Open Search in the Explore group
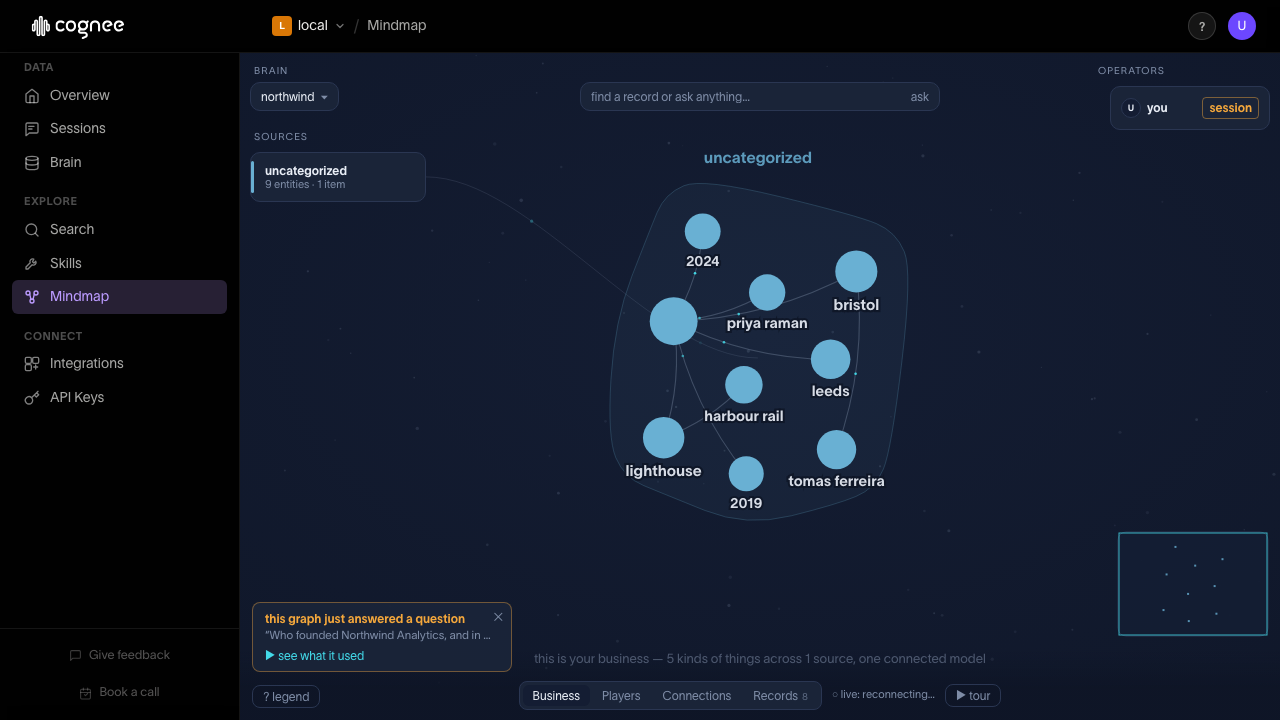The height and width of the screenshot is (720, 1280). pyautogui.click(x=119, y=229)
